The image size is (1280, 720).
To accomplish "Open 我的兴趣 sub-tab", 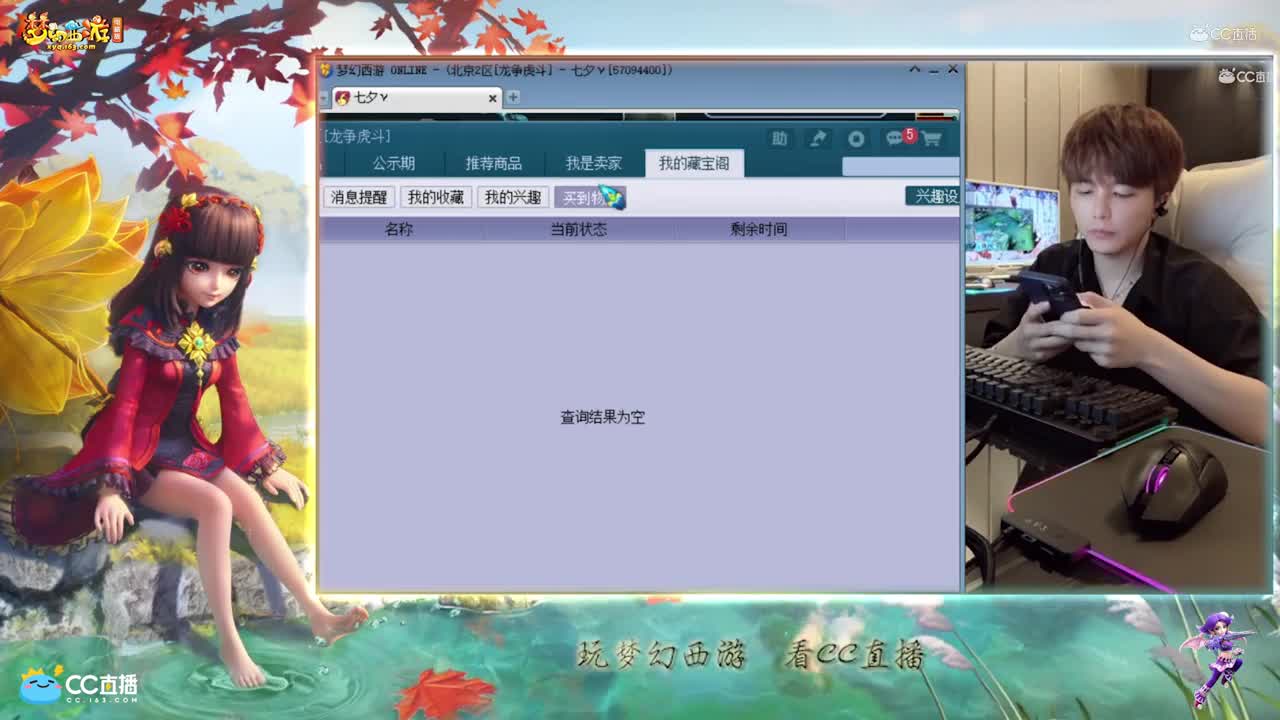I will pyautogui.click(x=513, y=197).
